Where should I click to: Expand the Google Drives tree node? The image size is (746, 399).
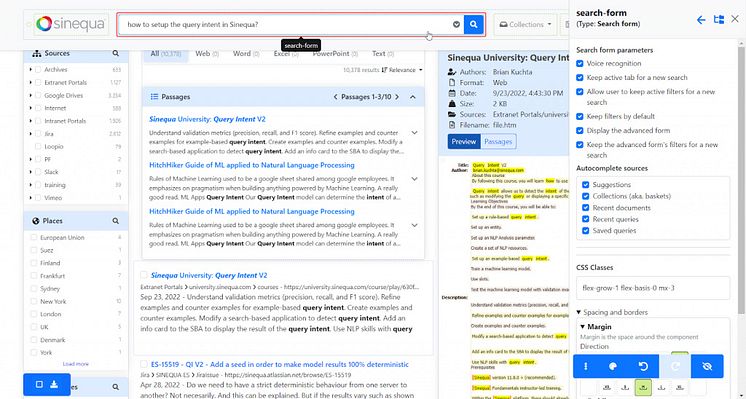coord(31,95)
